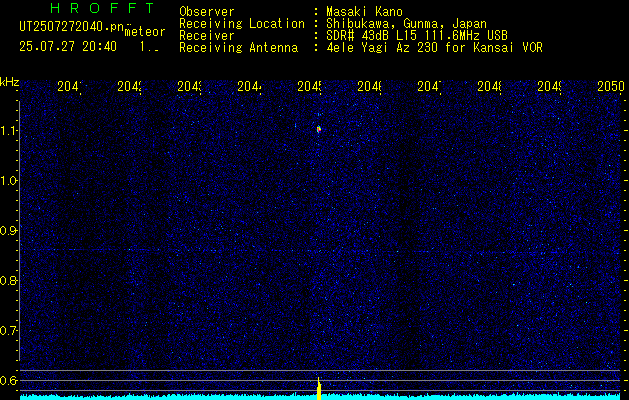Click the 0.6 frequency axis label
Screen dimensions: 629x400
tap(8, 380)
